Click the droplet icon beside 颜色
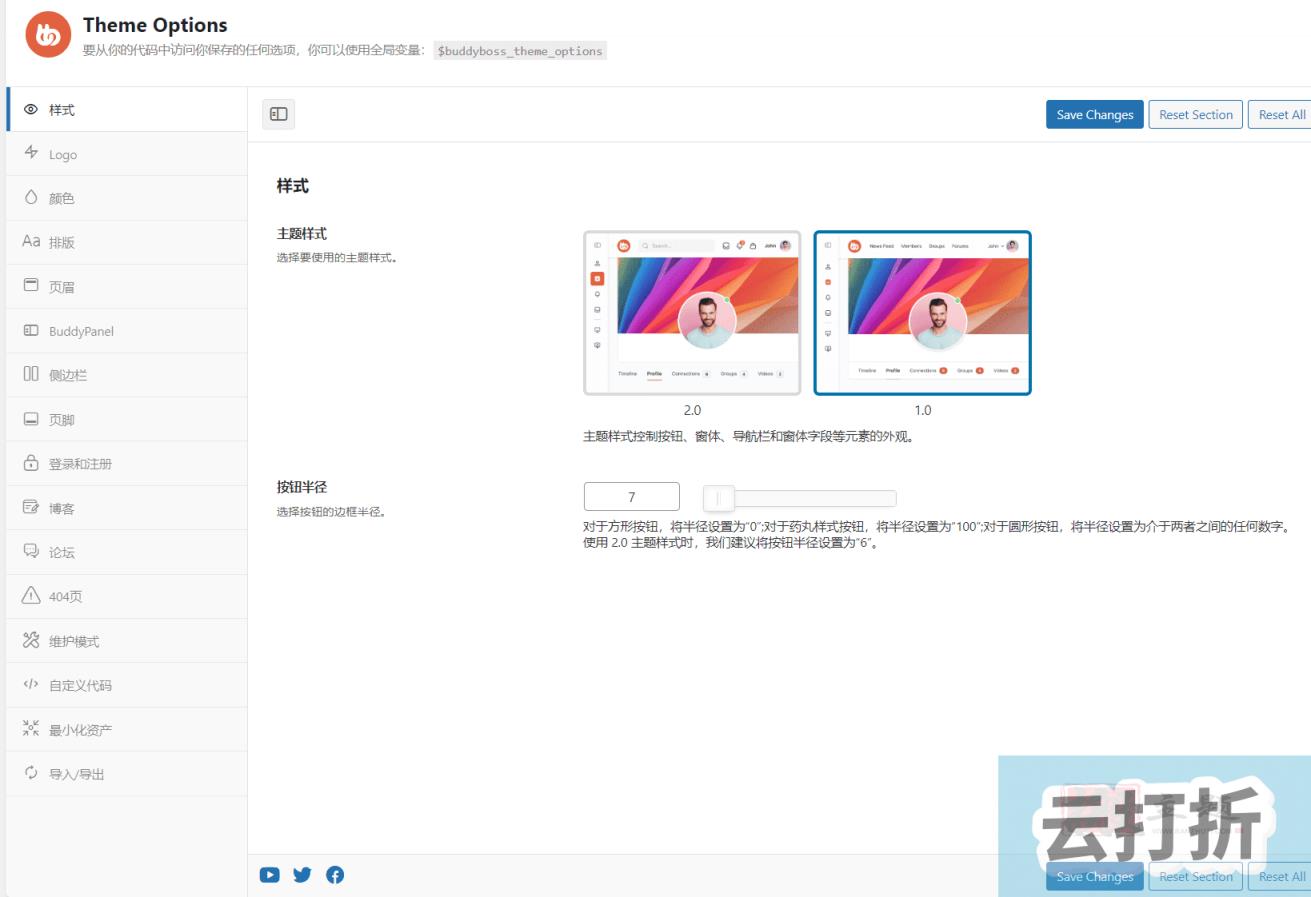 pos(31,198)
